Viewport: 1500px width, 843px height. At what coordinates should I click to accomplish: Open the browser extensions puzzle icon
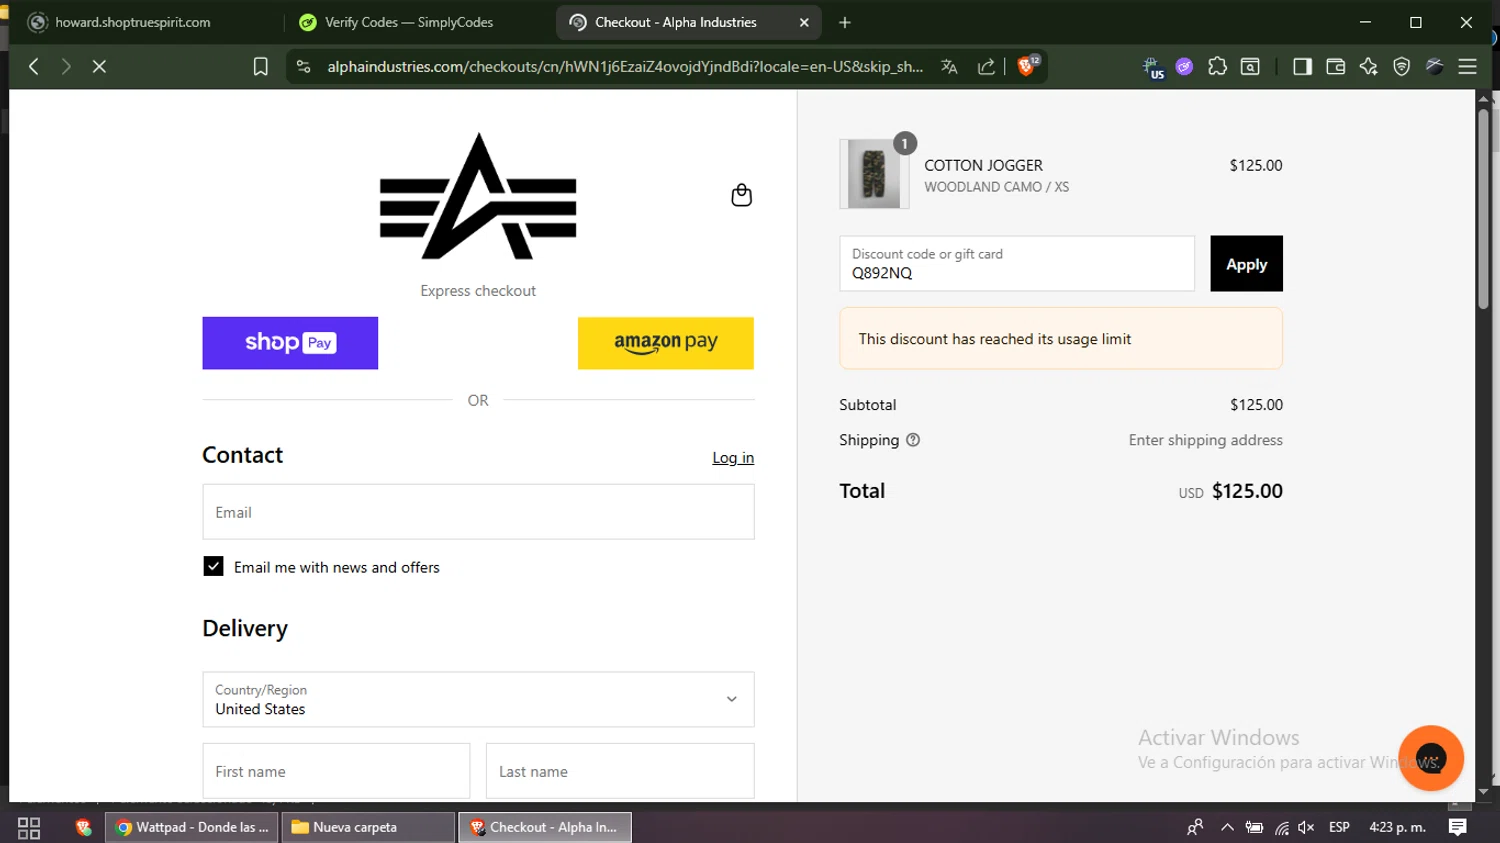pos(1217,66)
